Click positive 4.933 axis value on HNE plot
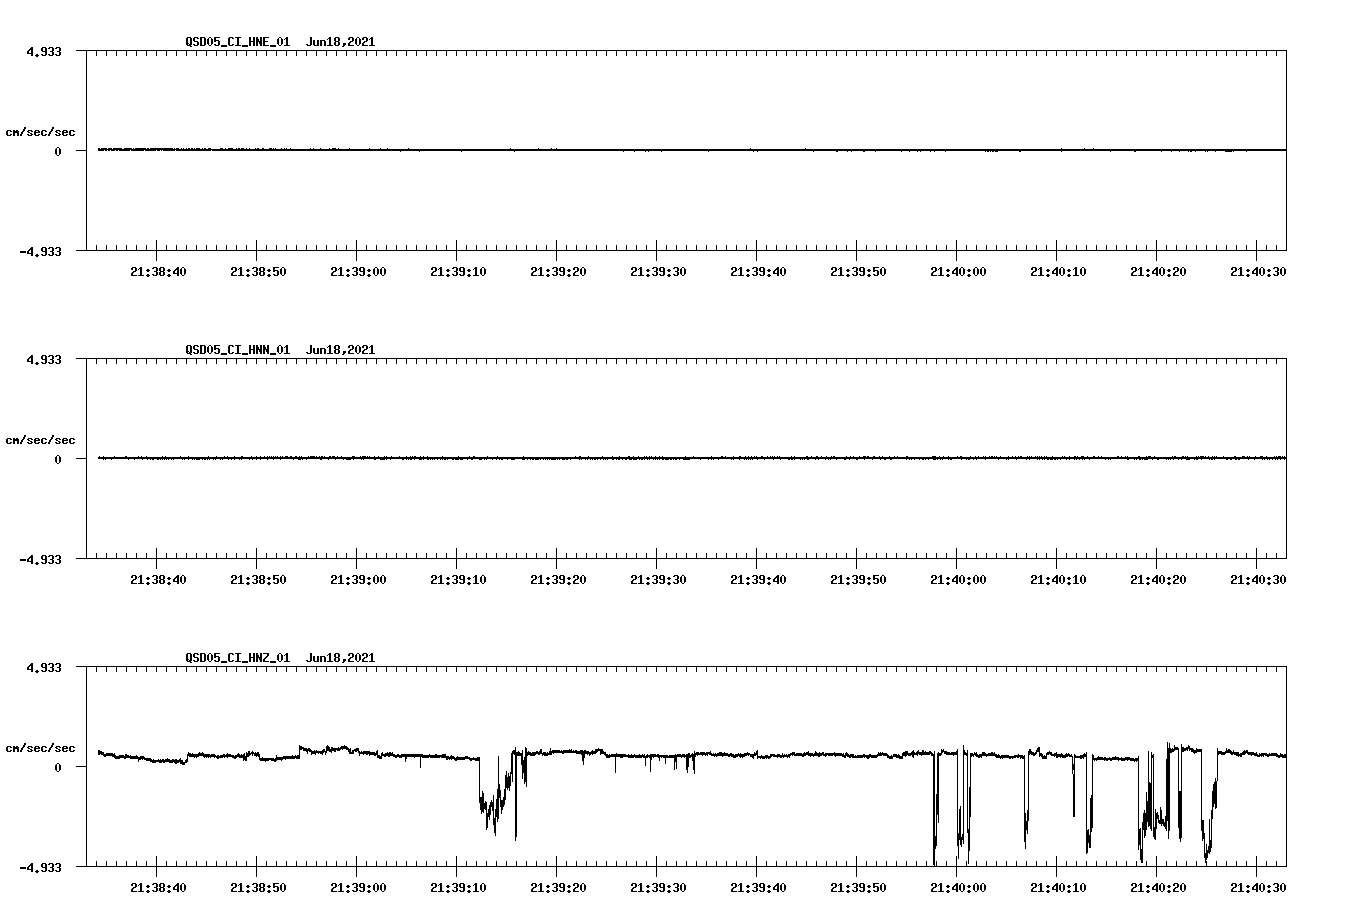1358x924 pixels. (44, 51)
